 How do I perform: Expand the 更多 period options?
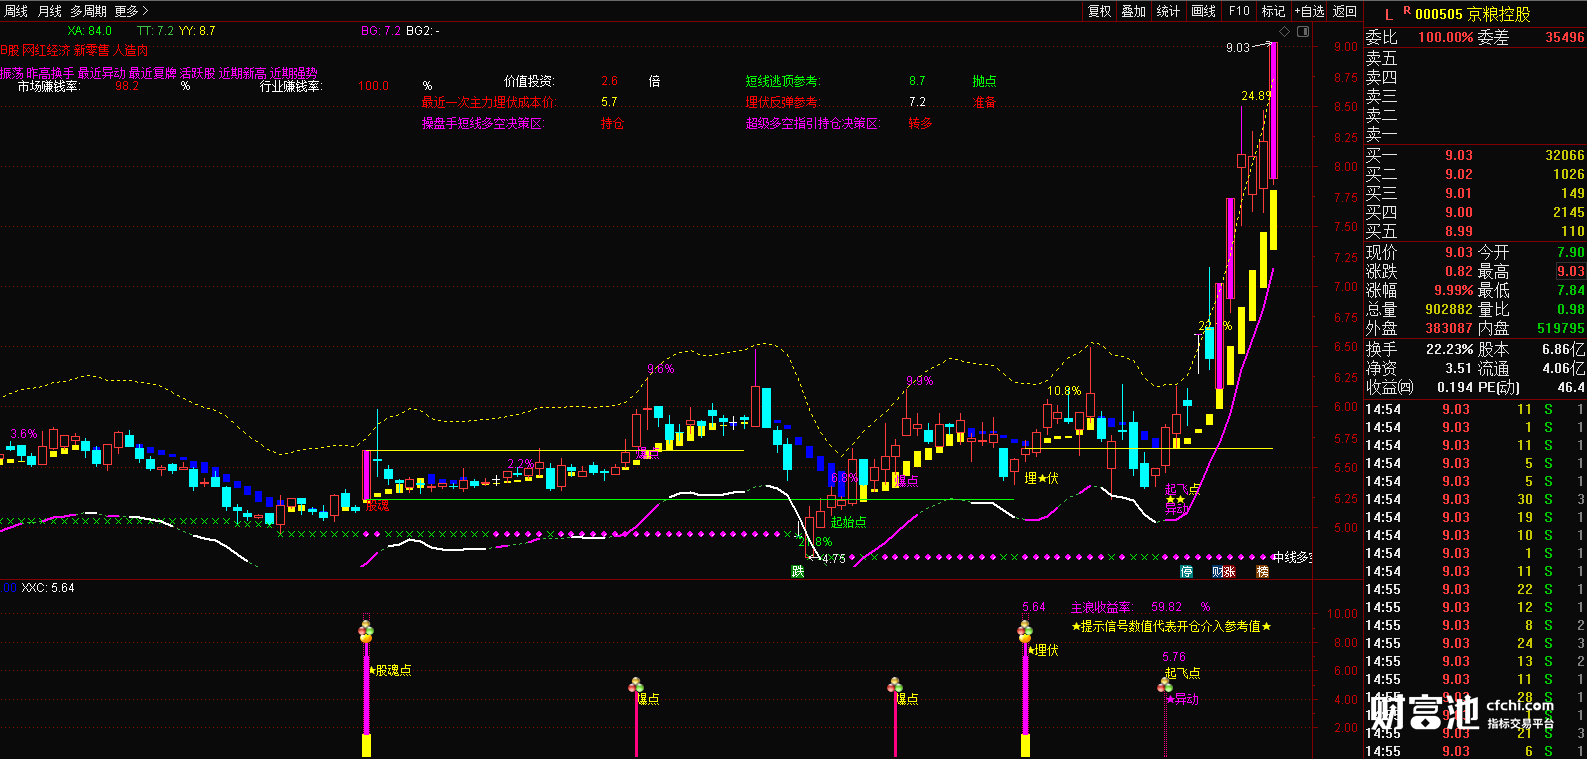(130, 11)
